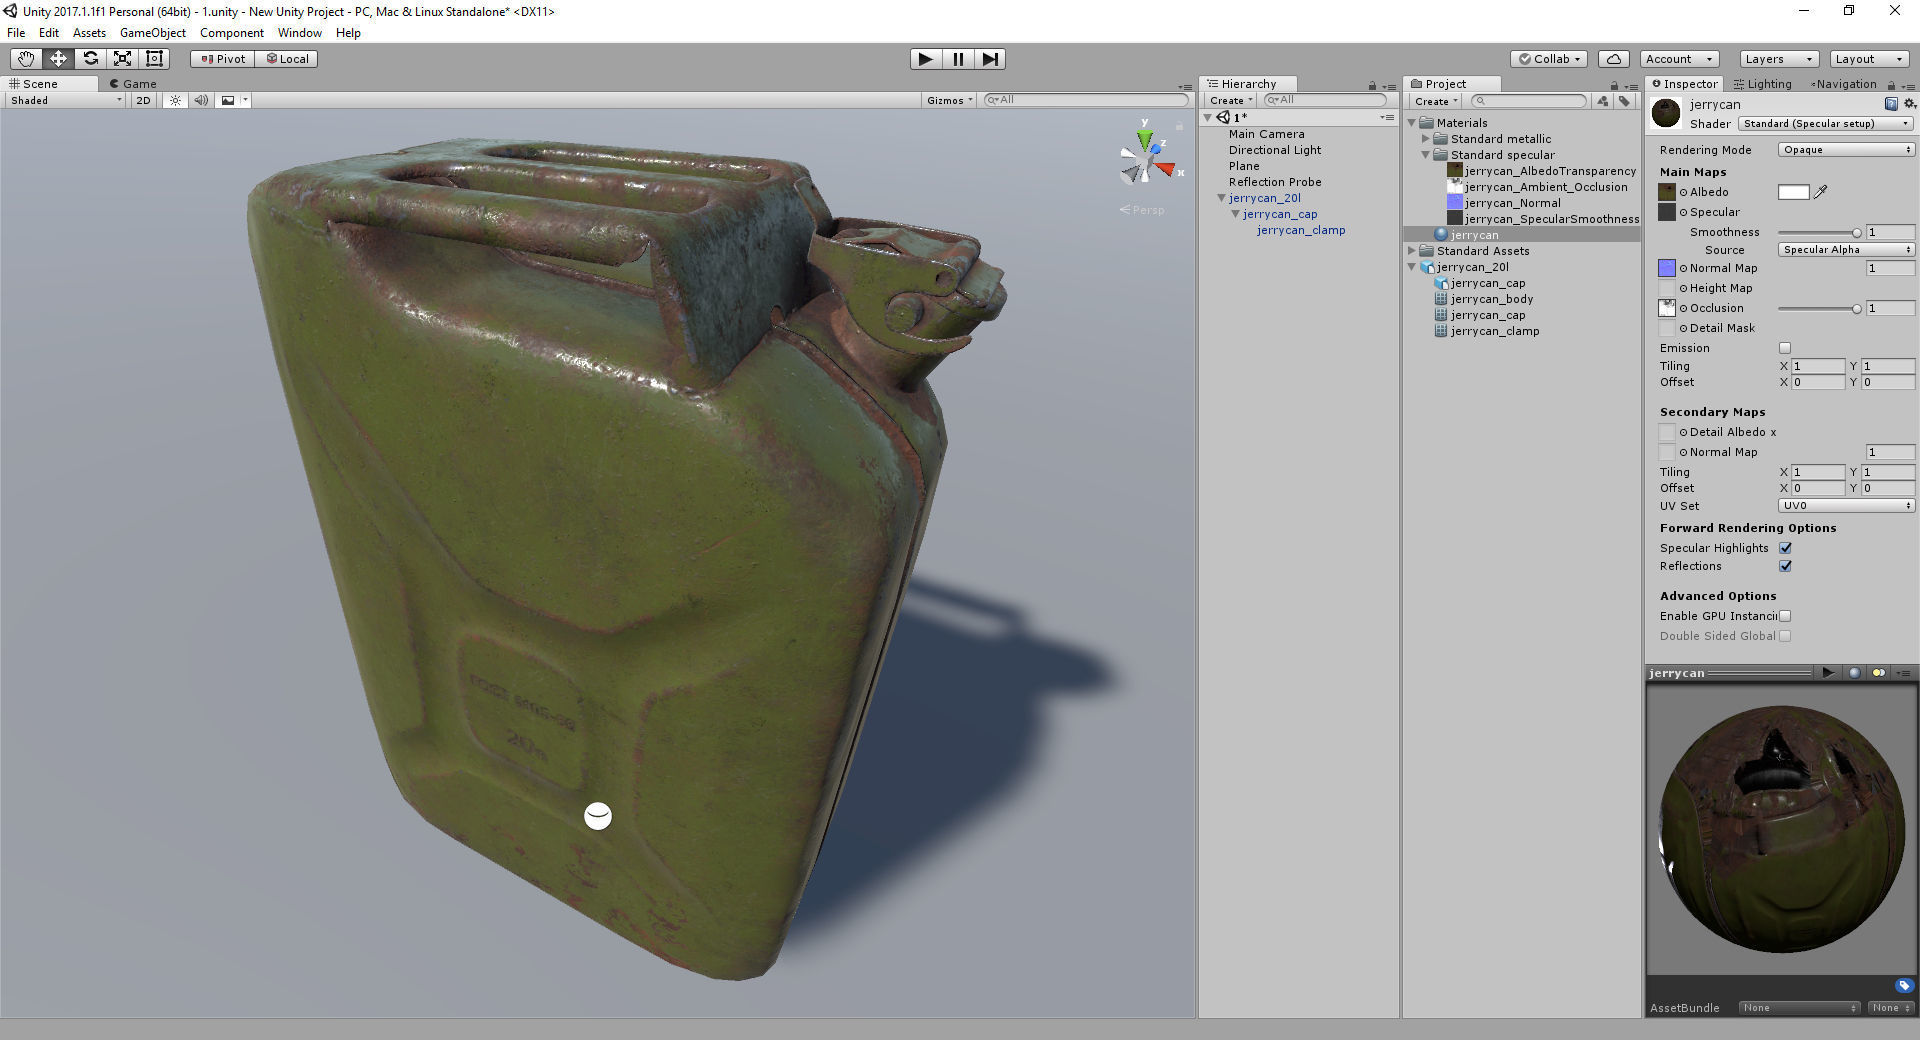The width and height of the screenshot is (1920, 1040).
Task: Open the Component menu
Action: (x=232, y=33)
